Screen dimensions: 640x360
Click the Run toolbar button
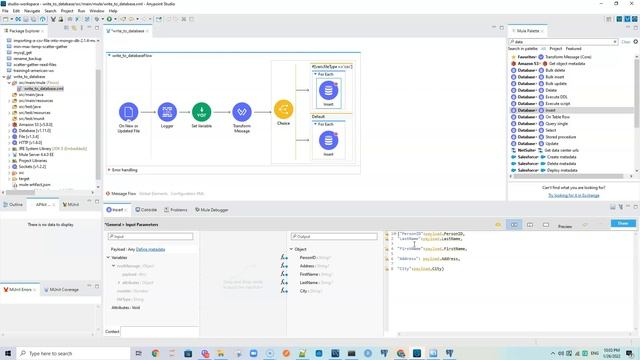point(109,19)
